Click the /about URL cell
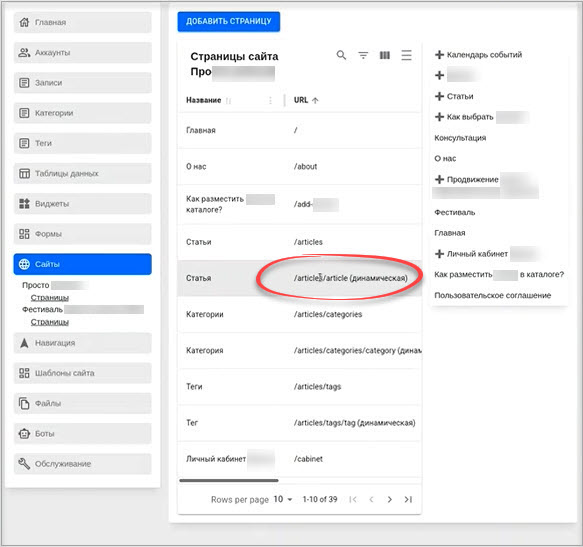 [305, 167]
